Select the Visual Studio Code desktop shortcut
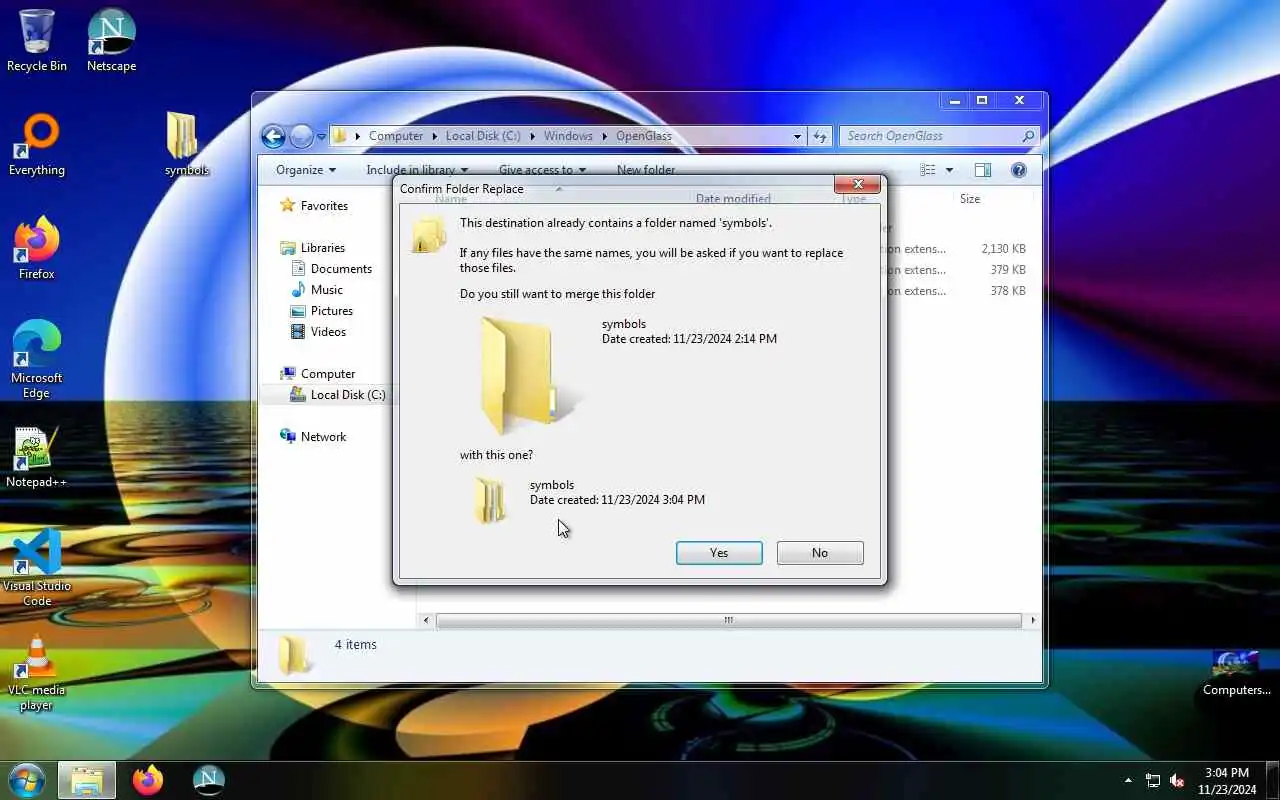Image resolution: width=1280 pixels, height=800 pixels. tap(37, 568)
